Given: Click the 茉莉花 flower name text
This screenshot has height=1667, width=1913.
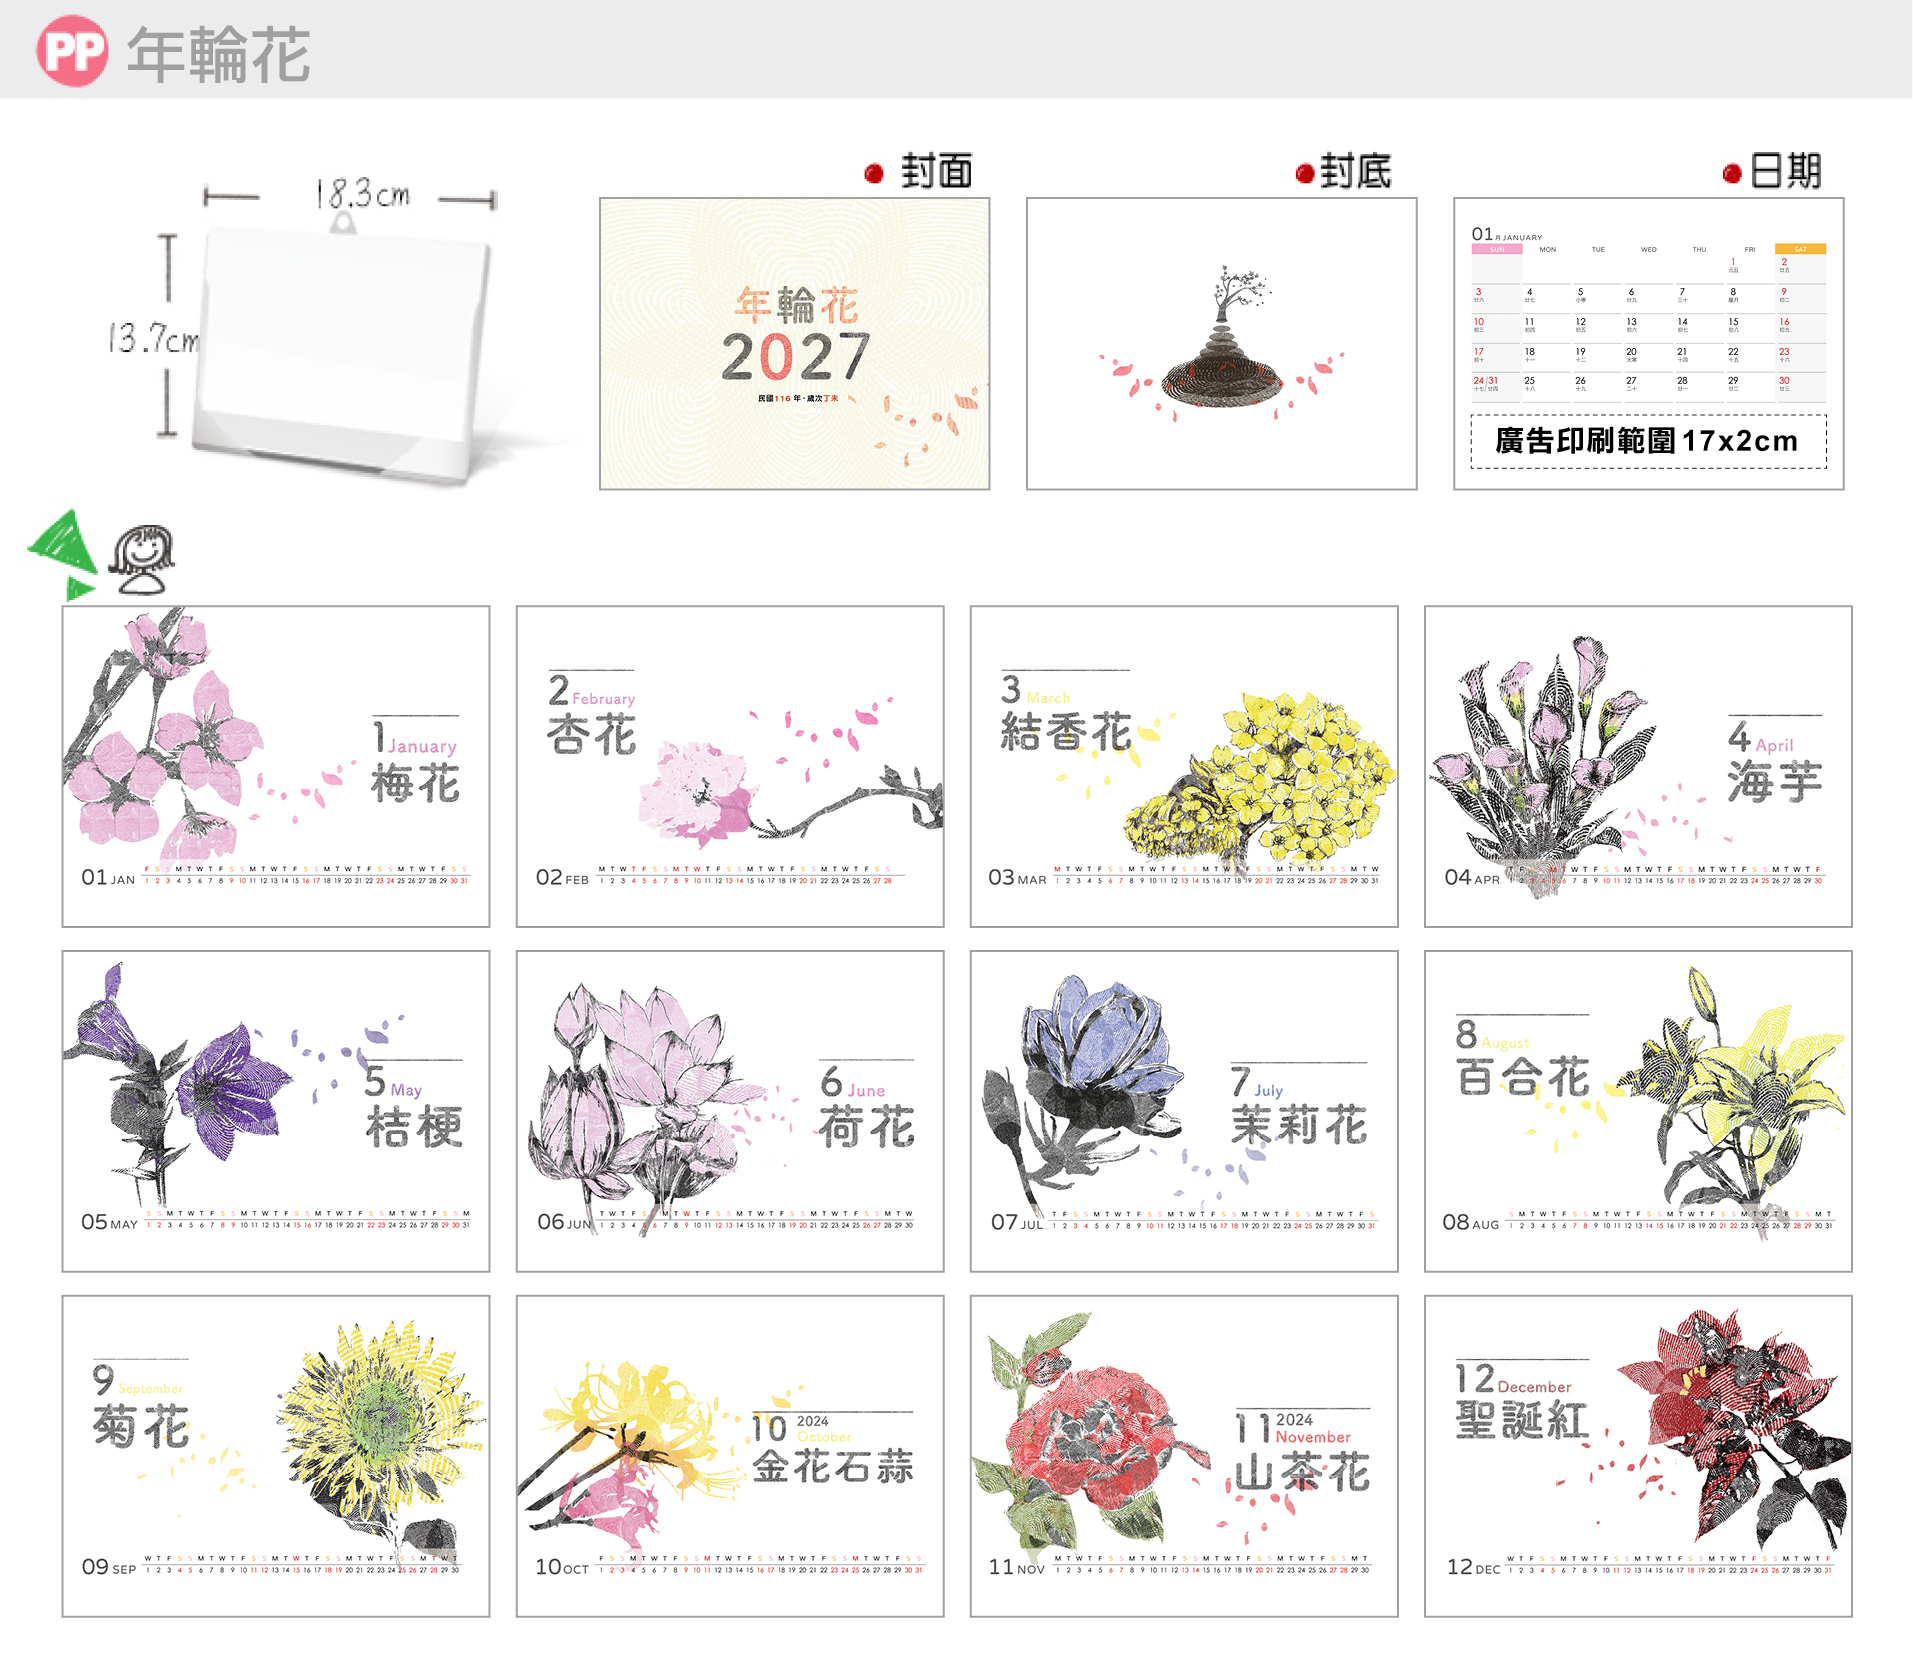Looking at the screenshot, I should point(1299,1125).
